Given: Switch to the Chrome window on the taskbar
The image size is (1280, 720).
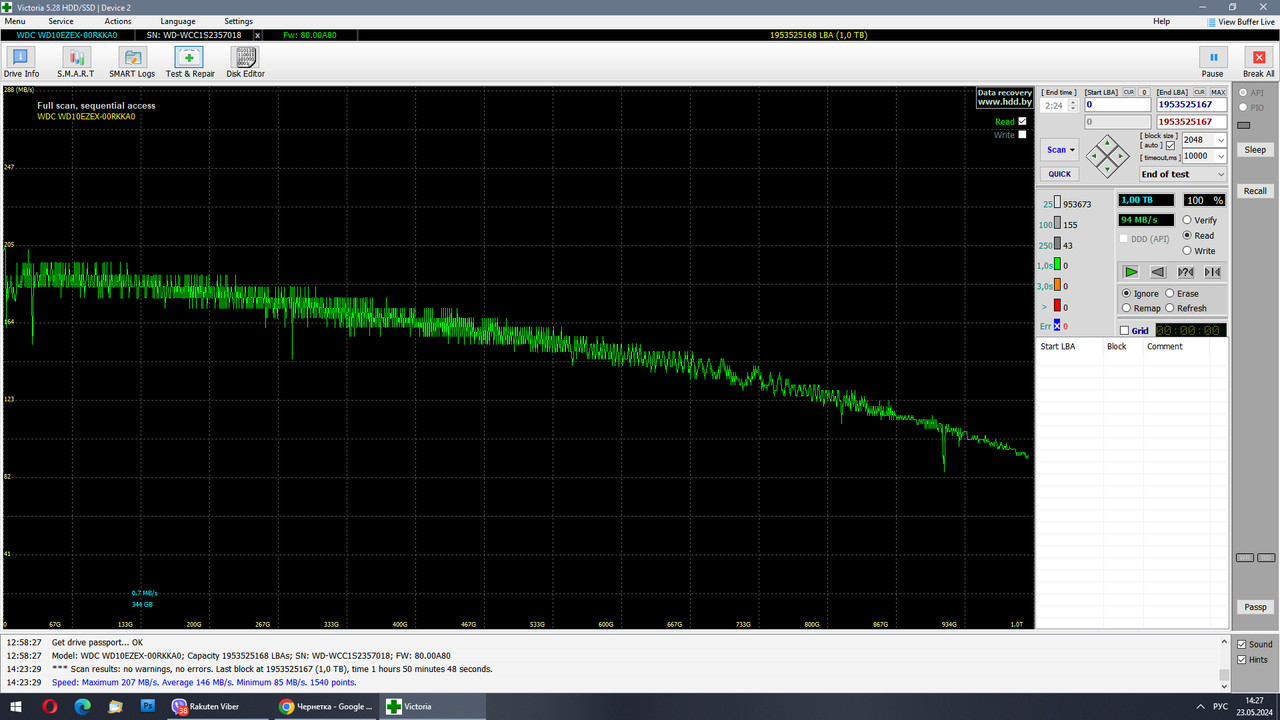Looking at the screenshot, I should click(x=325, y=706).
